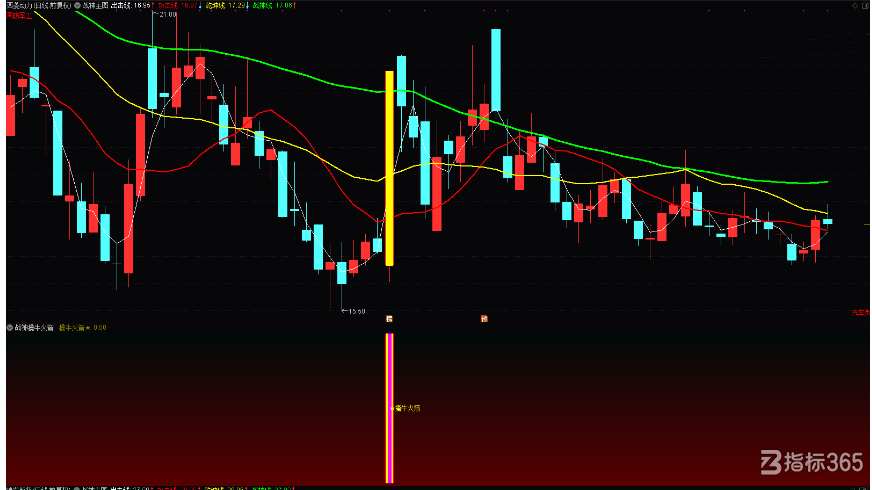Click the second orange event marker on the right
Viewport: 872px width, 490px height.
[x=484, y=319]
